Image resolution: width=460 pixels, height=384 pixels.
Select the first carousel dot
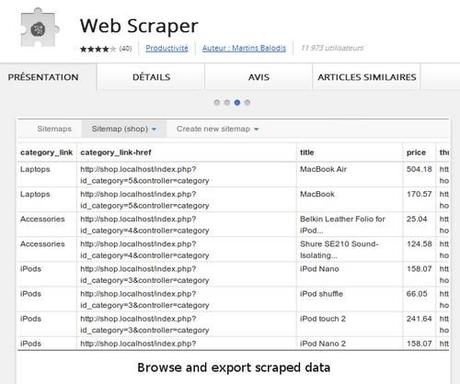[217, 102]
